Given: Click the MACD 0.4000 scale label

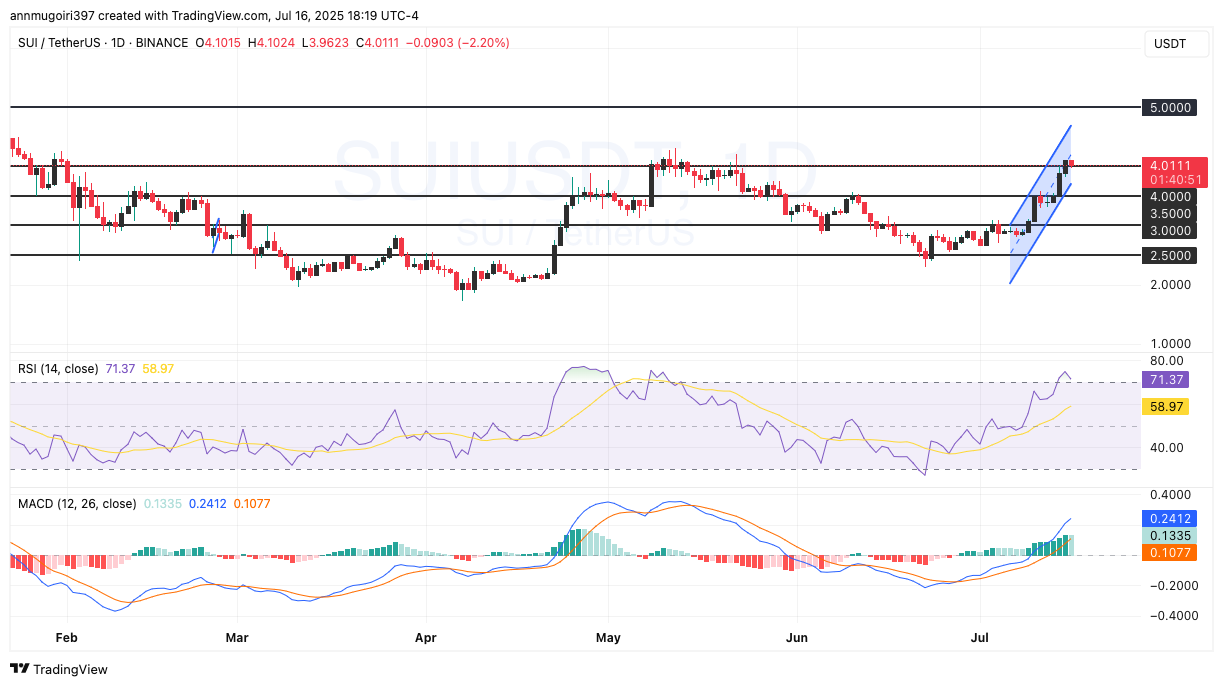Looking at the screenshot, I should (1169, 494).
